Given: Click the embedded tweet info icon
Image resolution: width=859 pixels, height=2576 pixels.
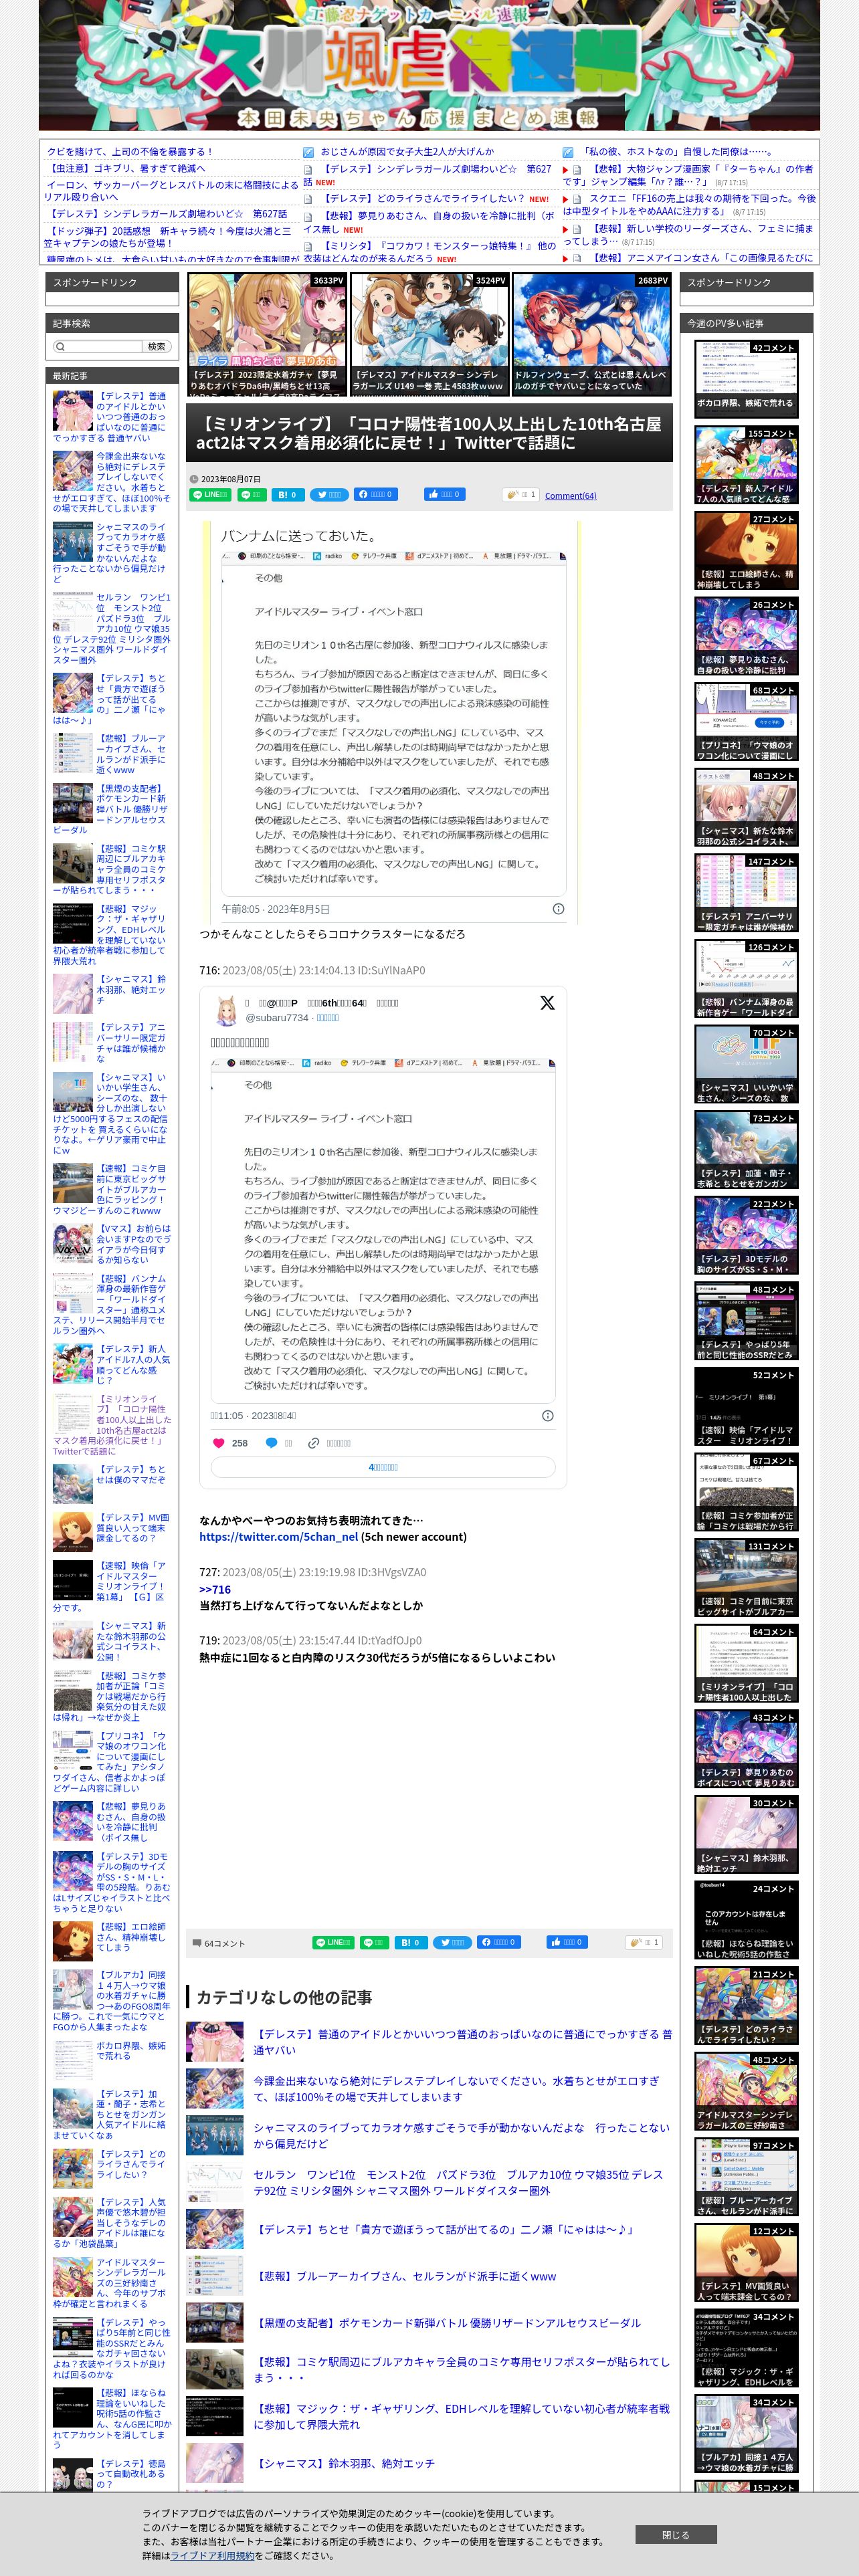Looking at the screenshot, I should (547, 1415).
